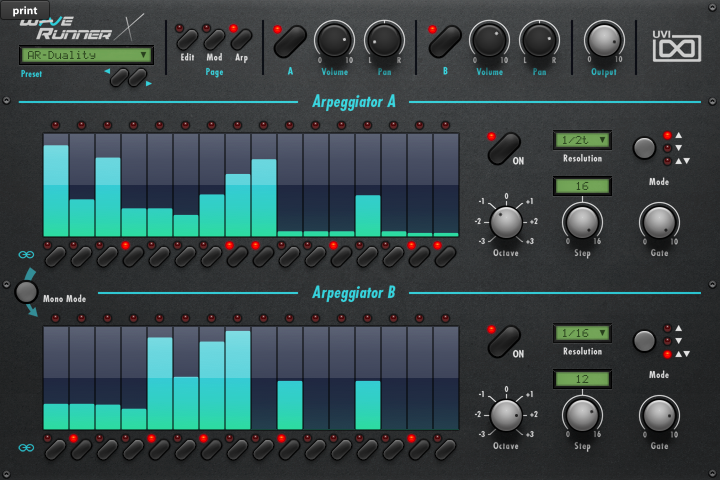This screenshot has width=720, height=480.
Task: Click the Arpeggiator A link icon
Action: point(26,254)
